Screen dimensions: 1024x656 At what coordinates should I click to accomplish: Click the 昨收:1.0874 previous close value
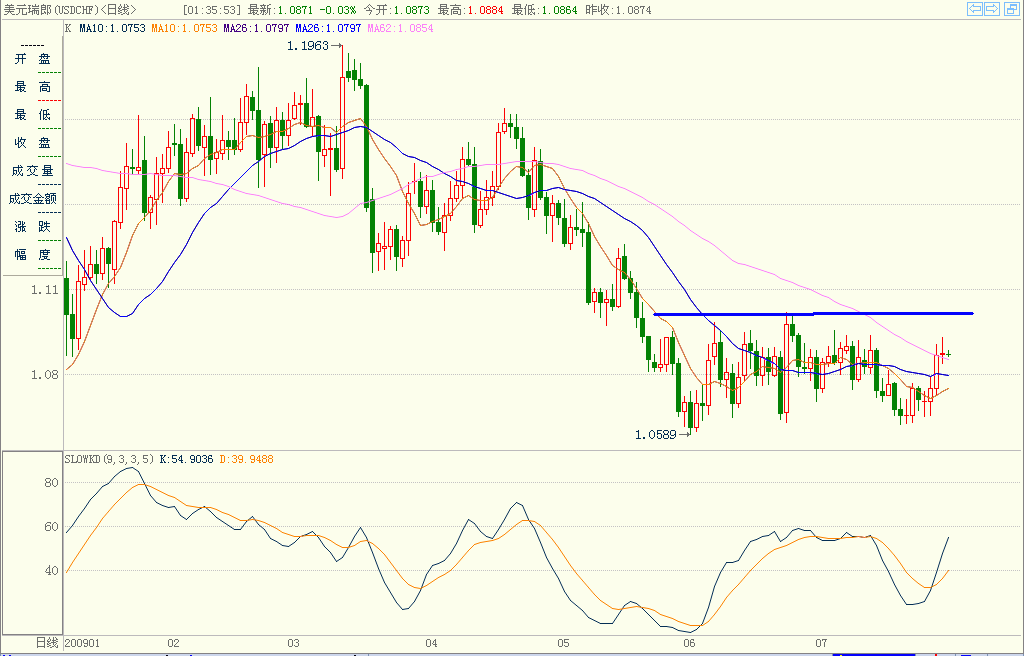point(618,10)
